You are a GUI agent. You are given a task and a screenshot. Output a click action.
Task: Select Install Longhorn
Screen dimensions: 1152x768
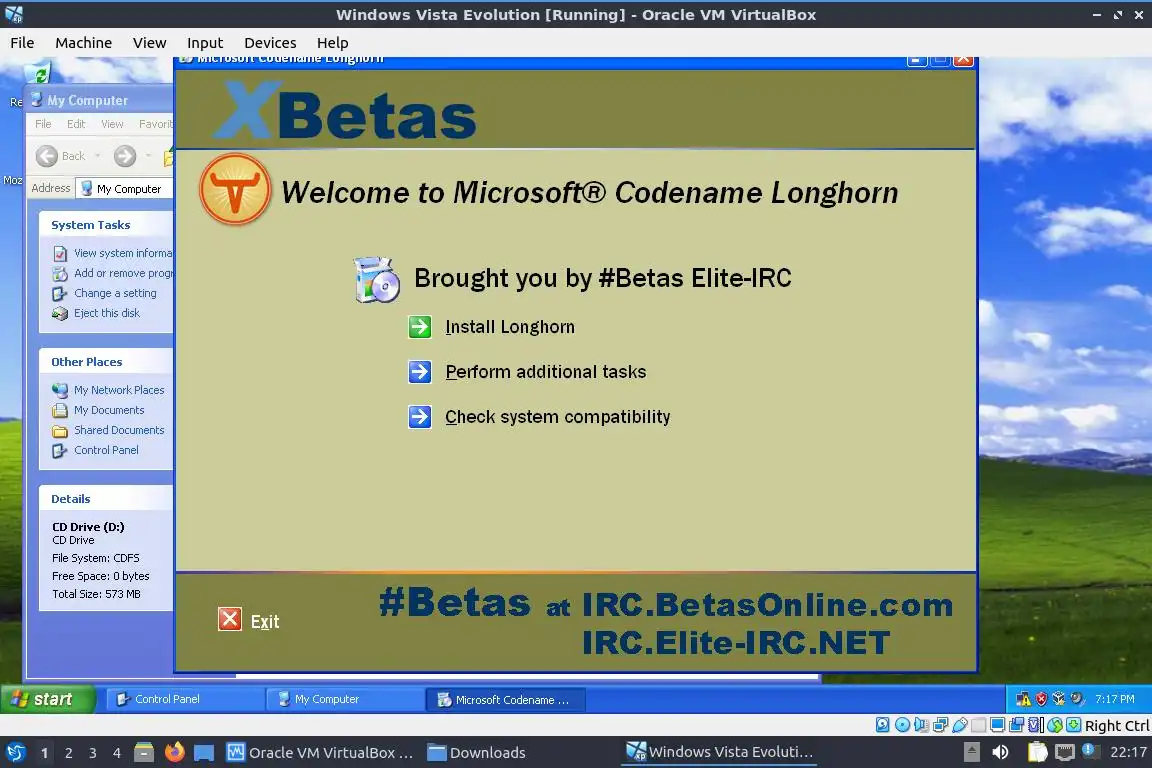coord(510,327)
